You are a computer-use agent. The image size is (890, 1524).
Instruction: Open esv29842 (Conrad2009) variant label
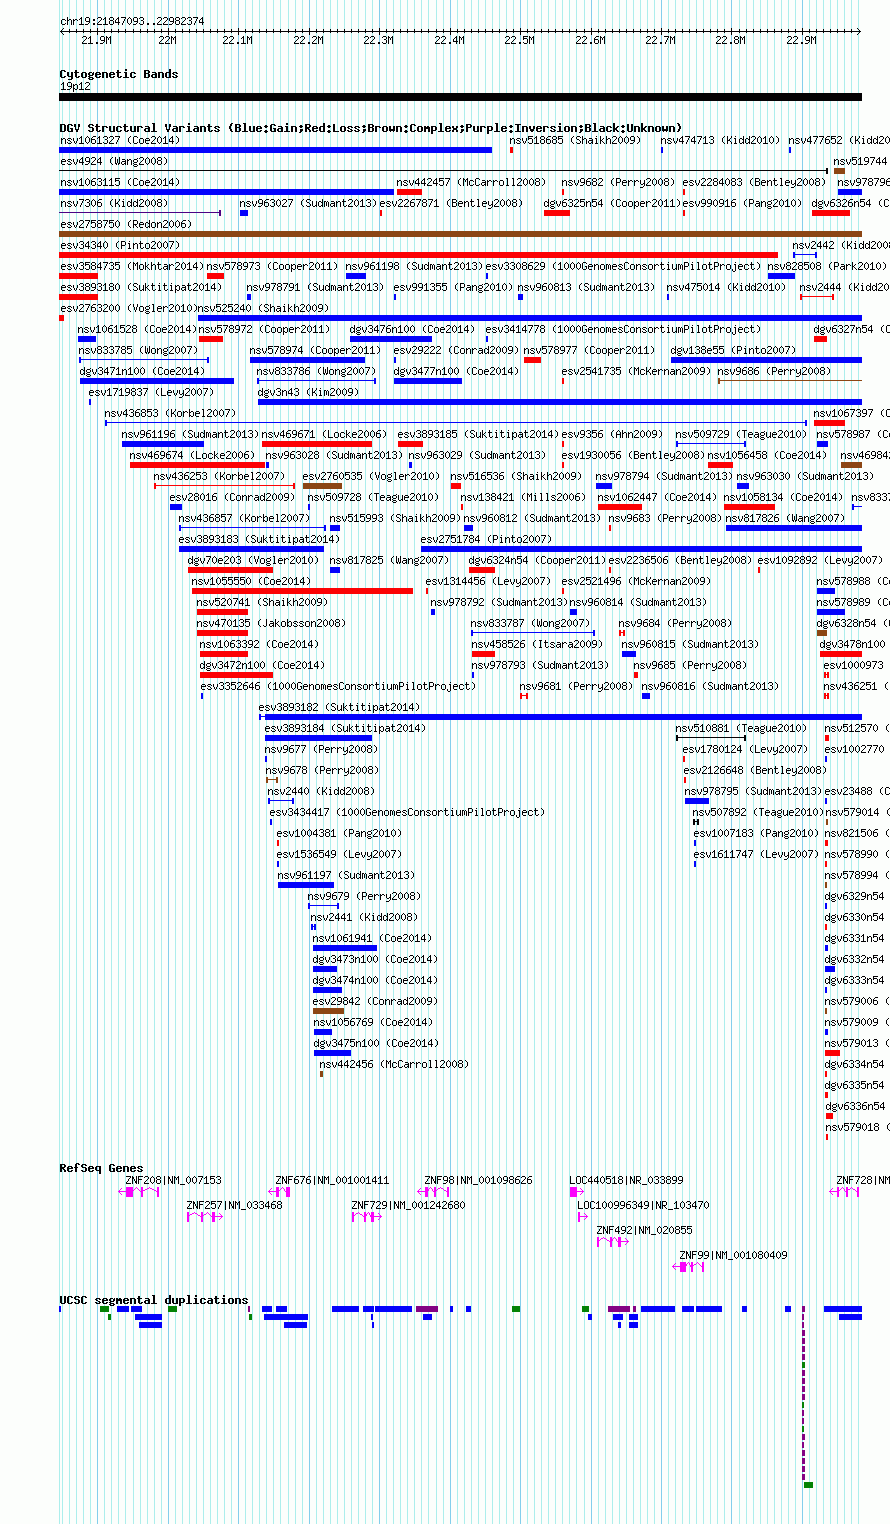click(375, 1002)
